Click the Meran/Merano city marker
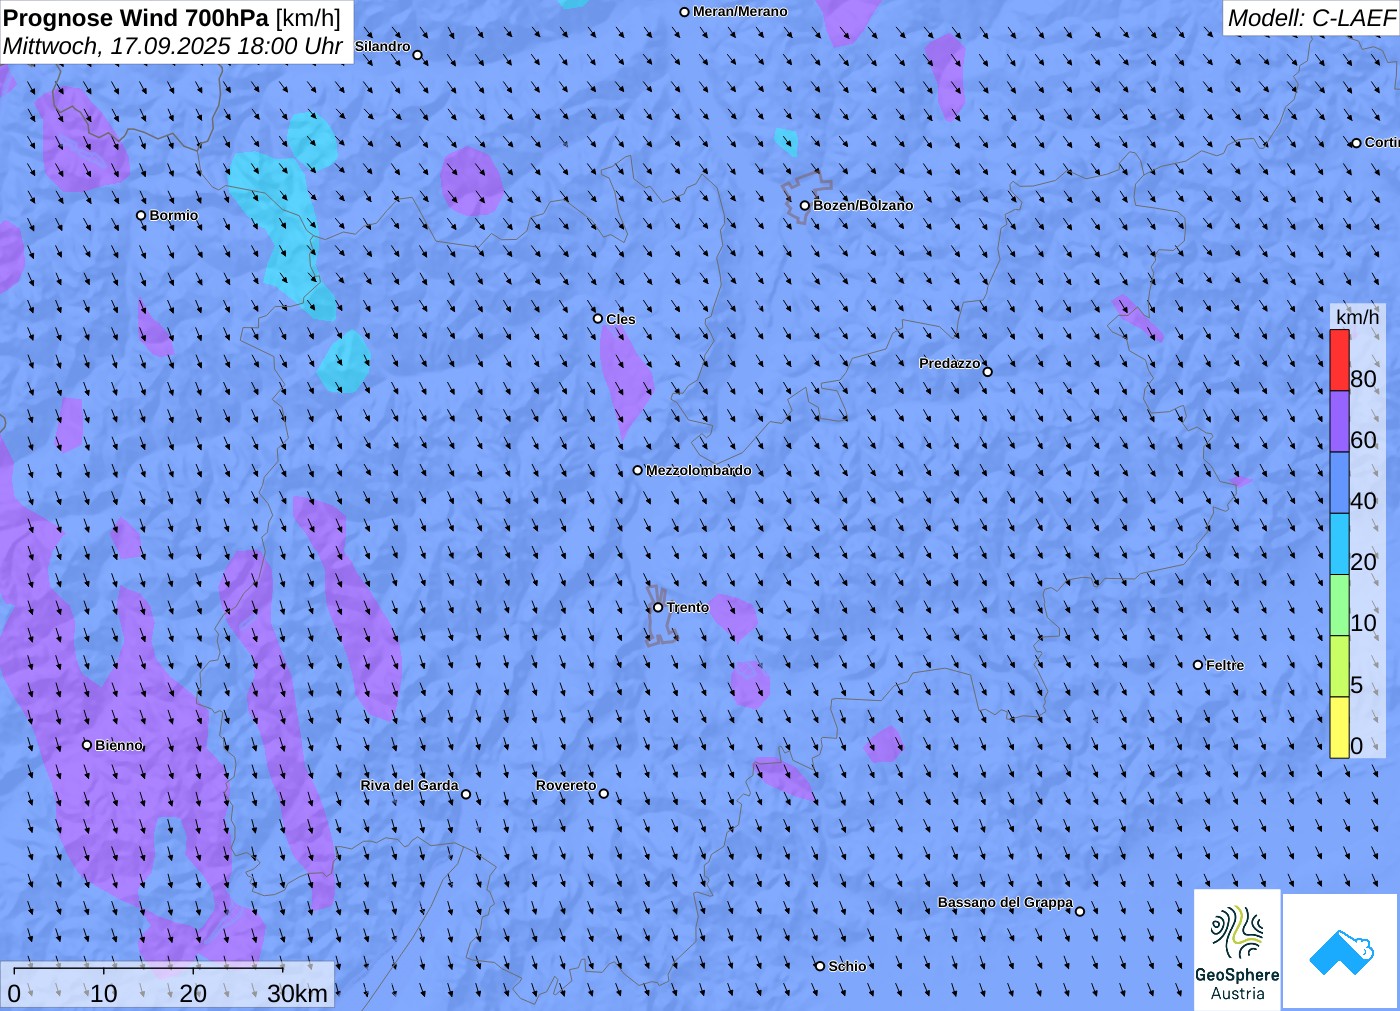The width and height of the screenshot is (1400, 1011). 685,12
